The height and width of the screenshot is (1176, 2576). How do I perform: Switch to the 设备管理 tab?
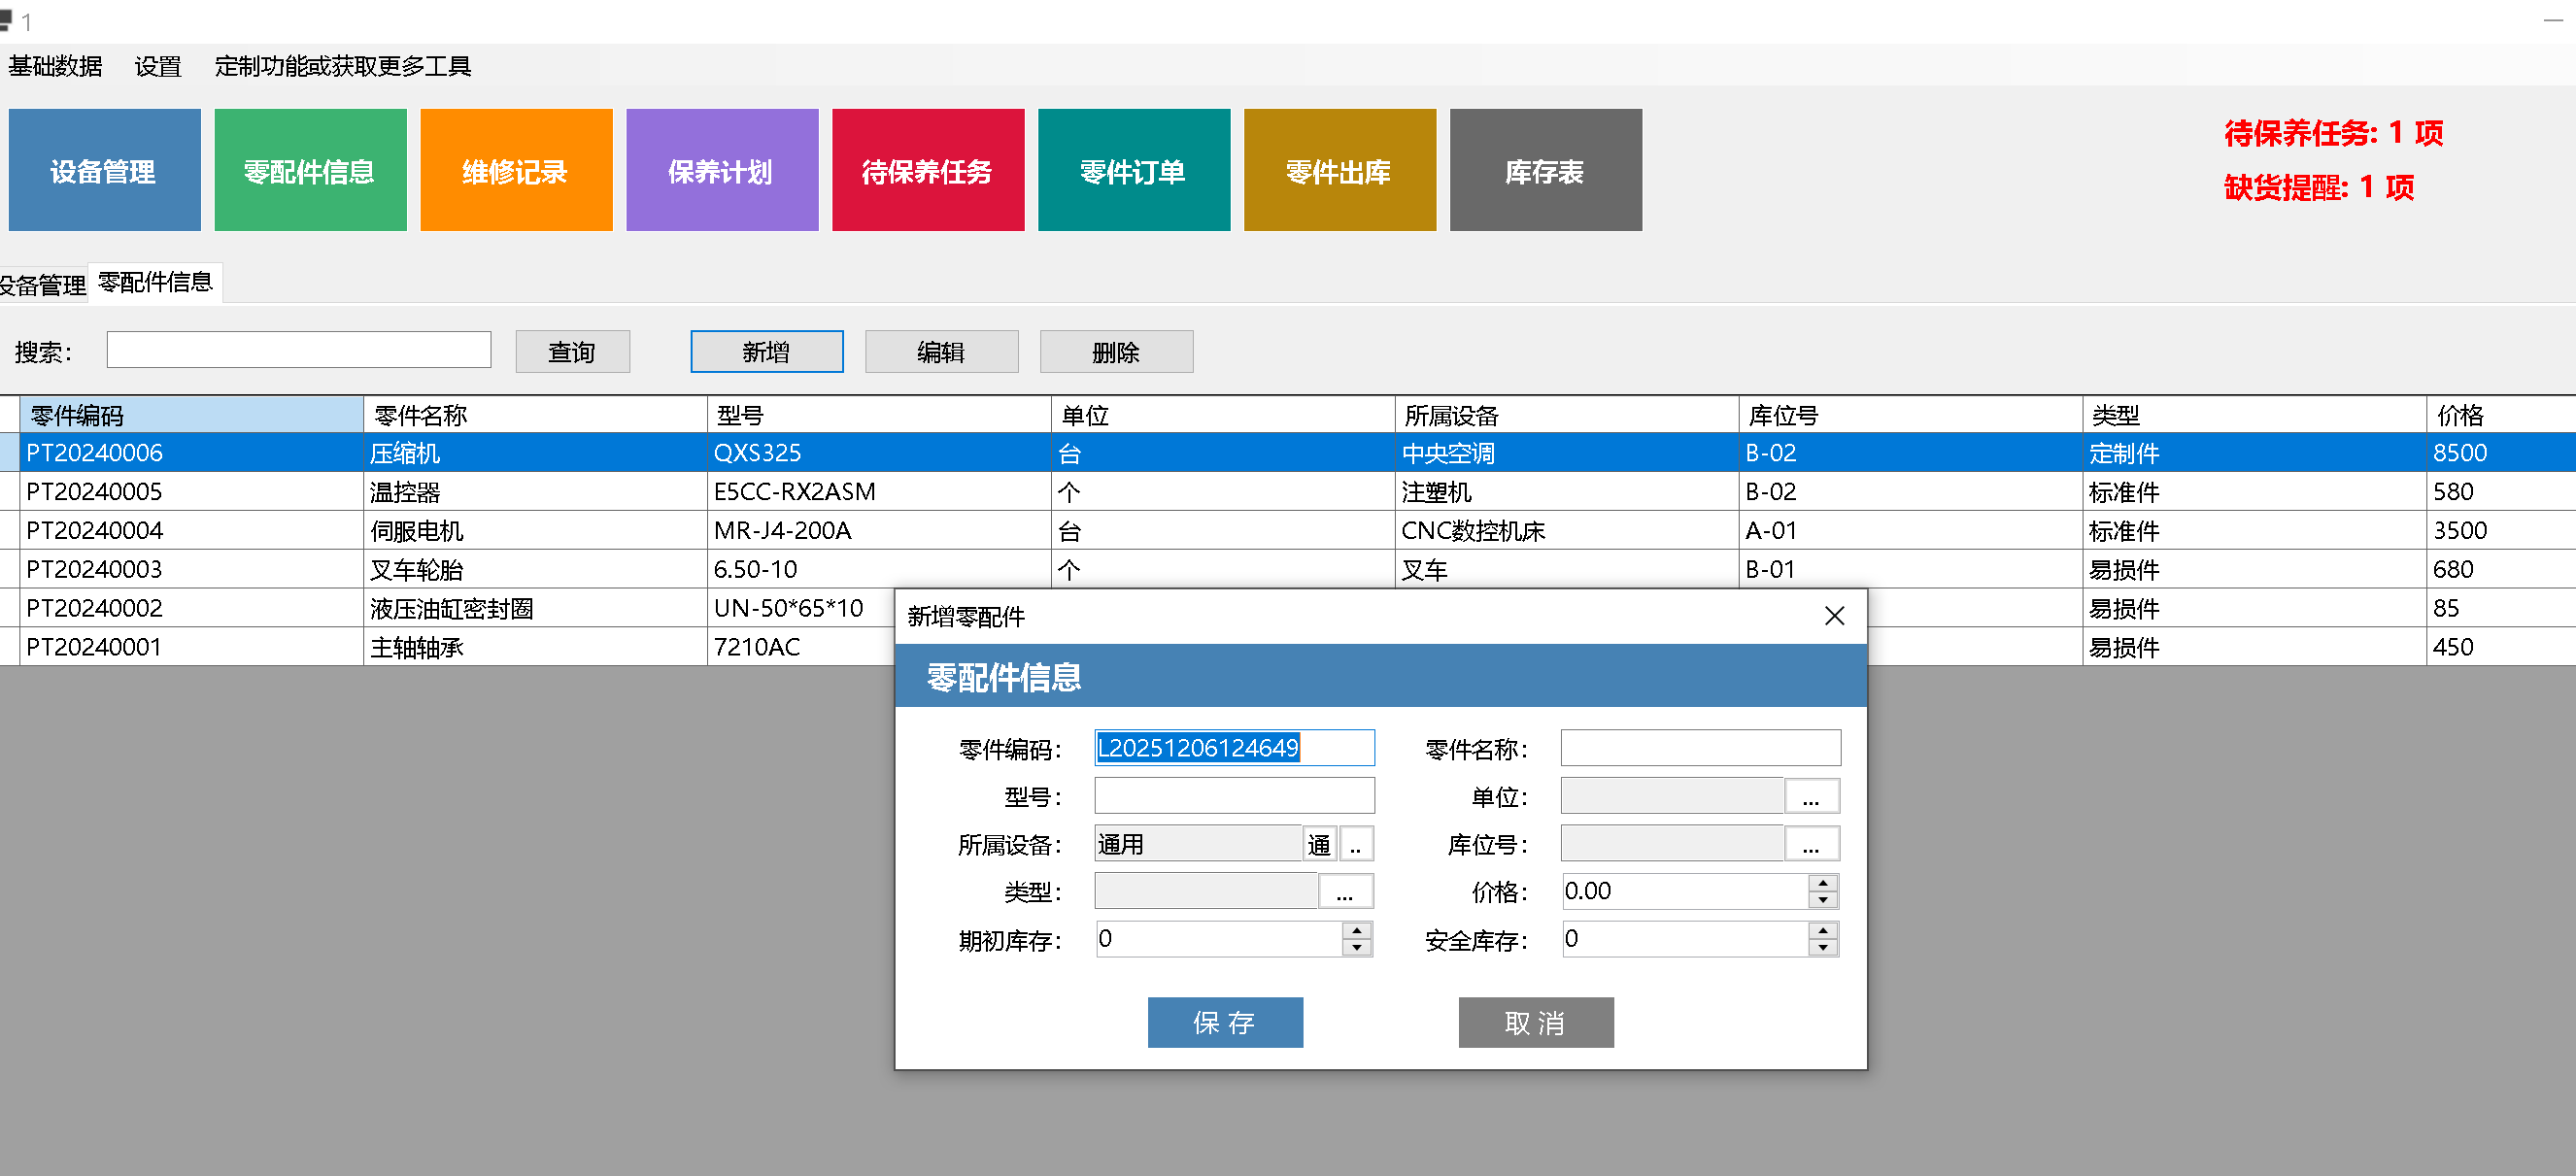[x=42, y=285]
